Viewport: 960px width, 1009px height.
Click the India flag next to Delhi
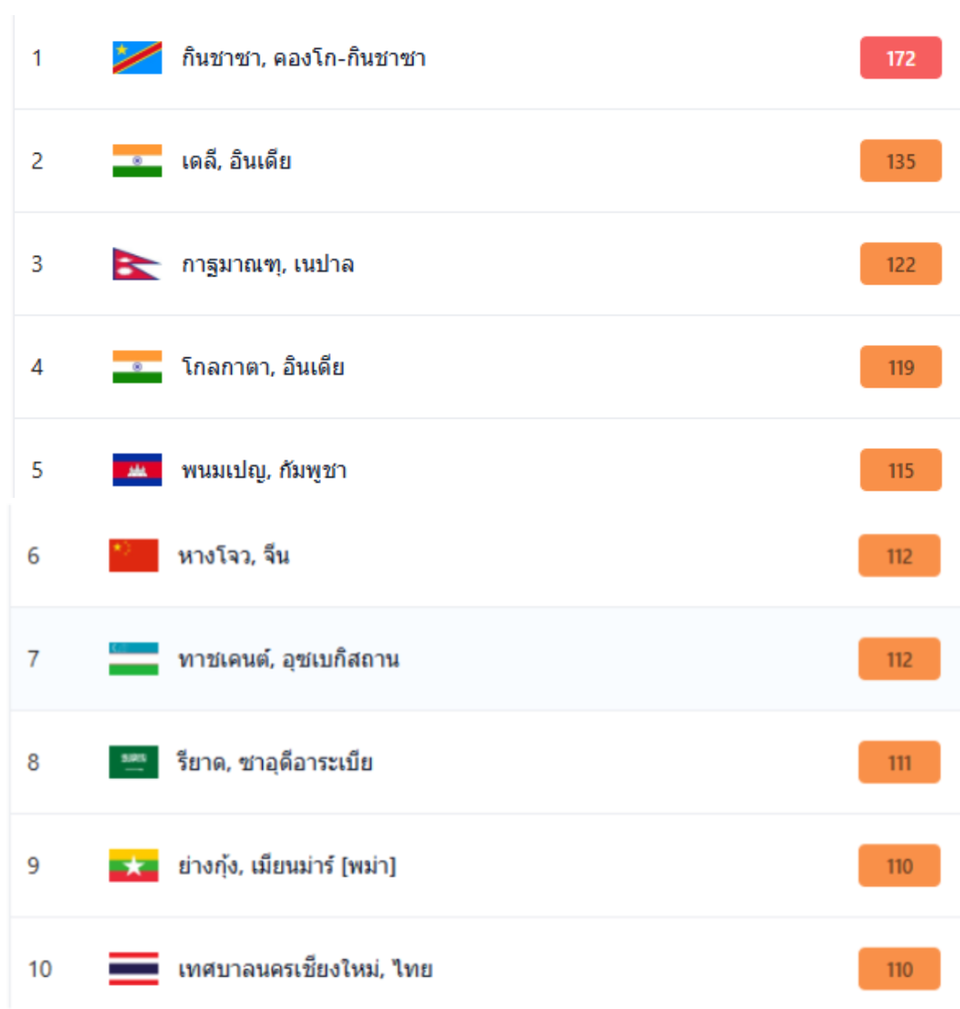coord(137,161)
